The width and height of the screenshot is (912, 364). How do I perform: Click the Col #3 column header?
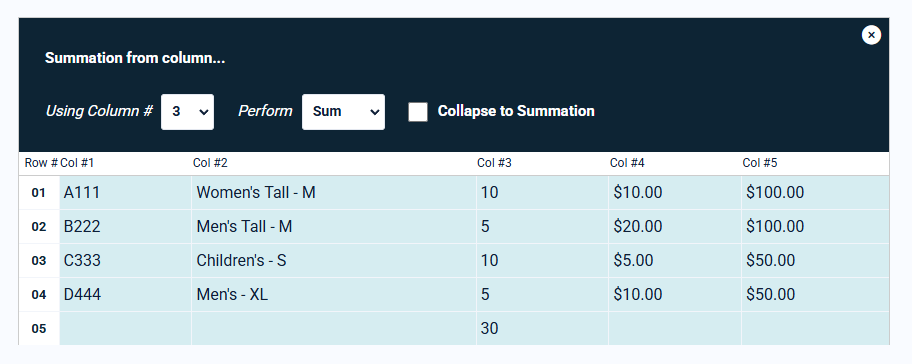[494, 163]
